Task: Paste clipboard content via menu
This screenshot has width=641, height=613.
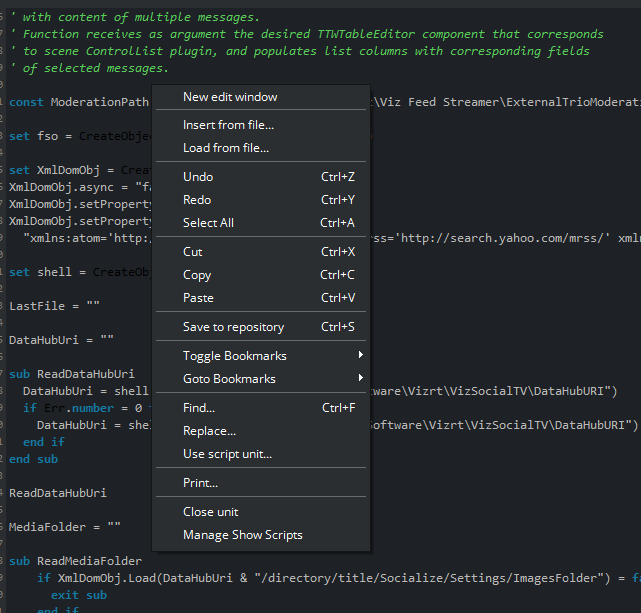Action: (x=198, y=298)
